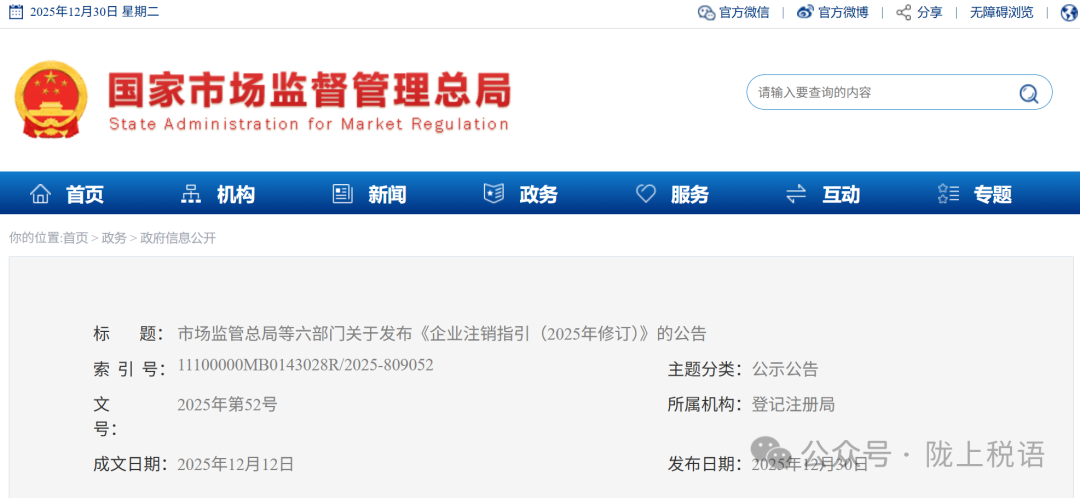Image resolution: width=1080 pixels, height=498 pixels.
Task: Click the 新闻 newspaper icon
Action: tap(343, 194)
